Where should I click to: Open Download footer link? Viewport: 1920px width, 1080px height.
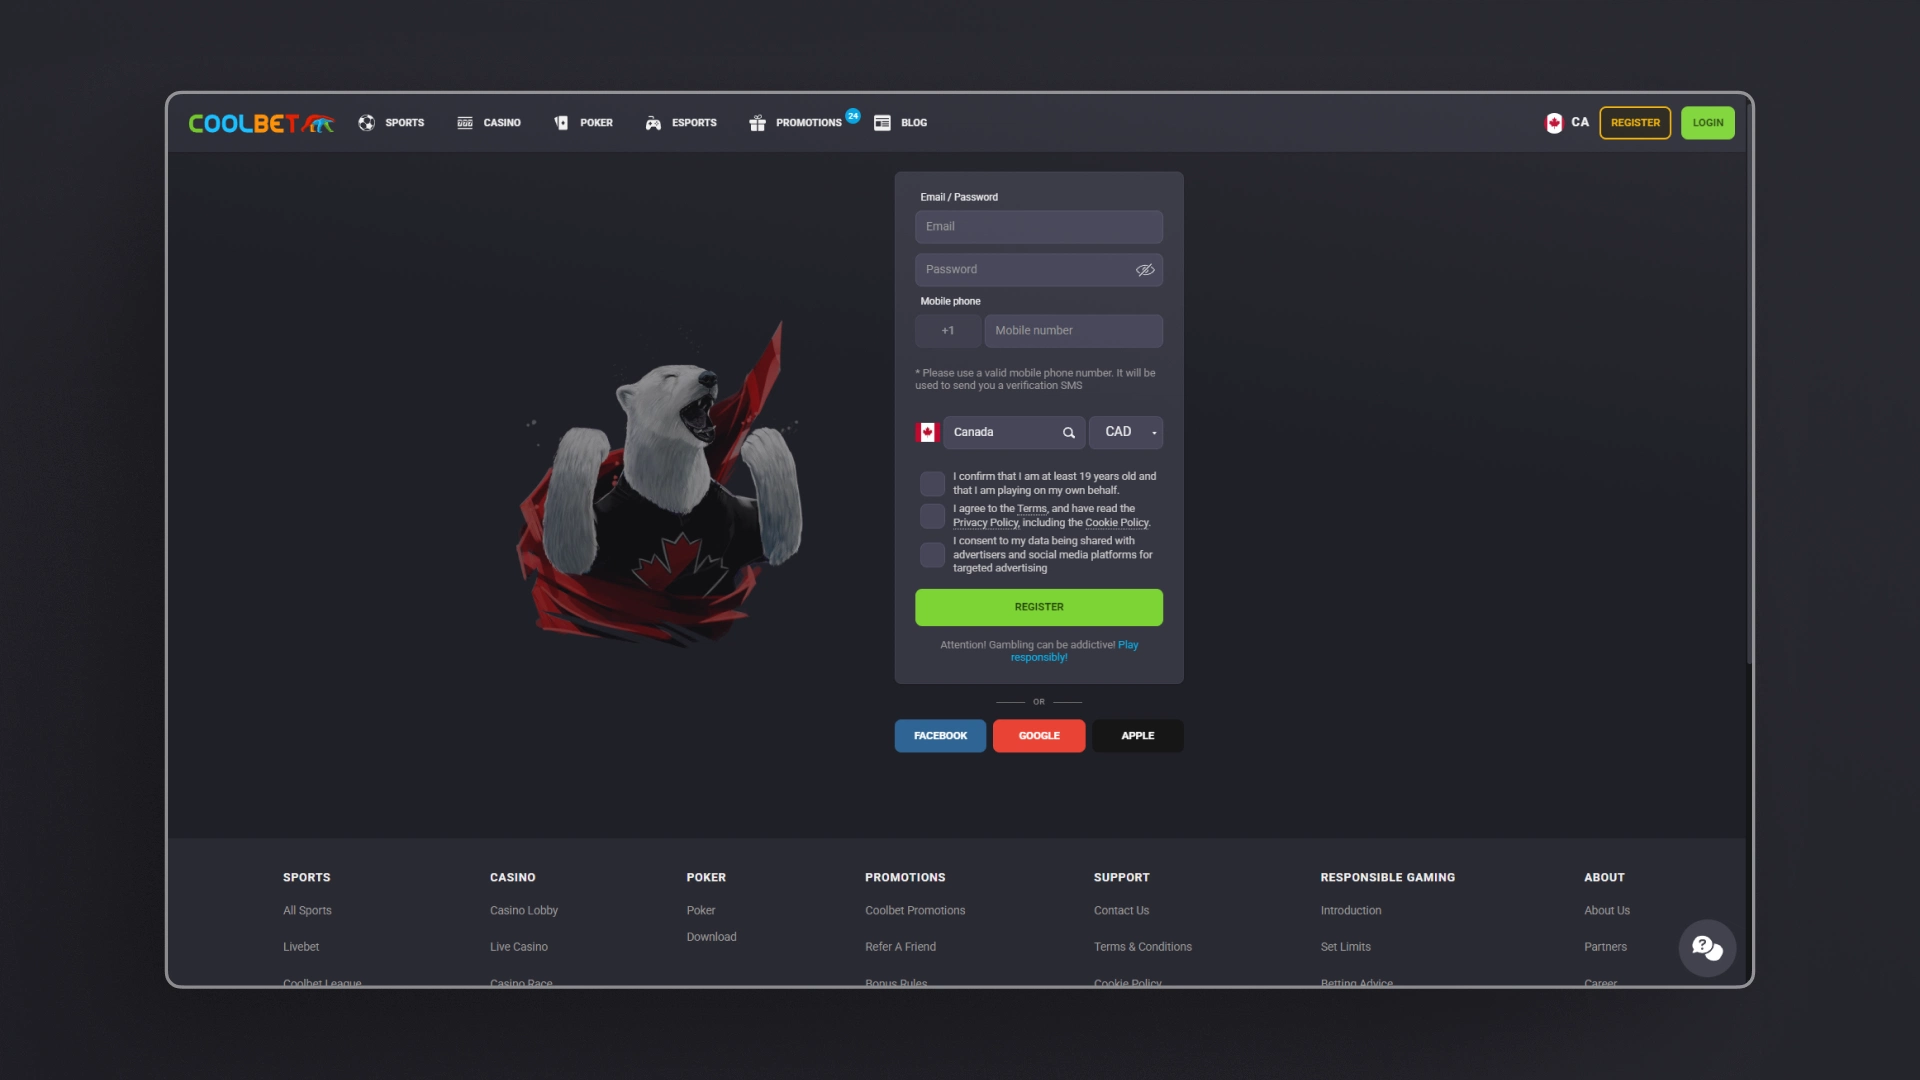pyautogui.click(x=712, y=937)
